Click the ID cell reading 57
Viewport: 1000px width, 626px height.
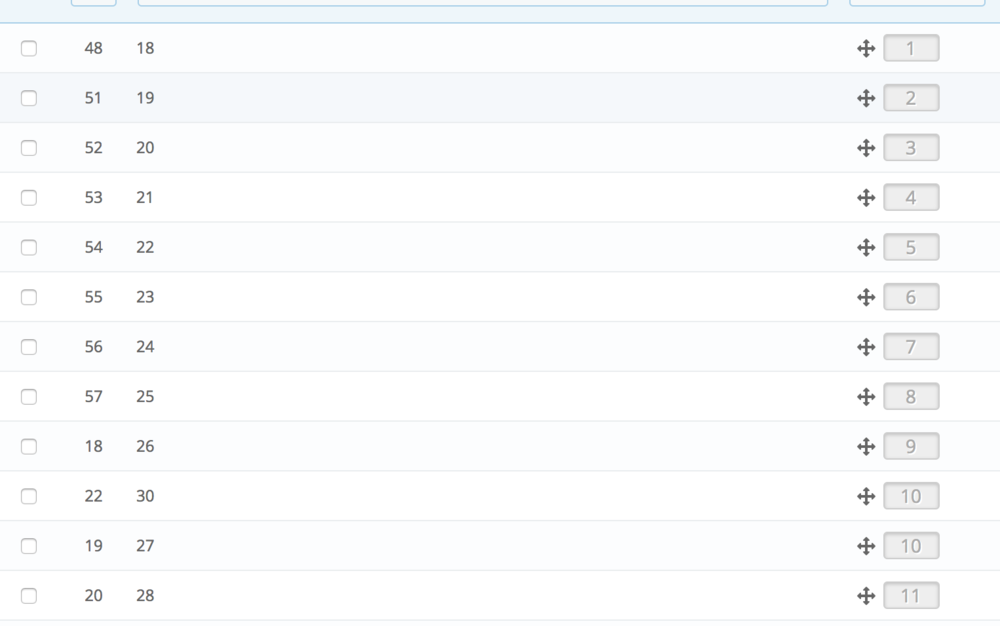[x=93, y=397]
